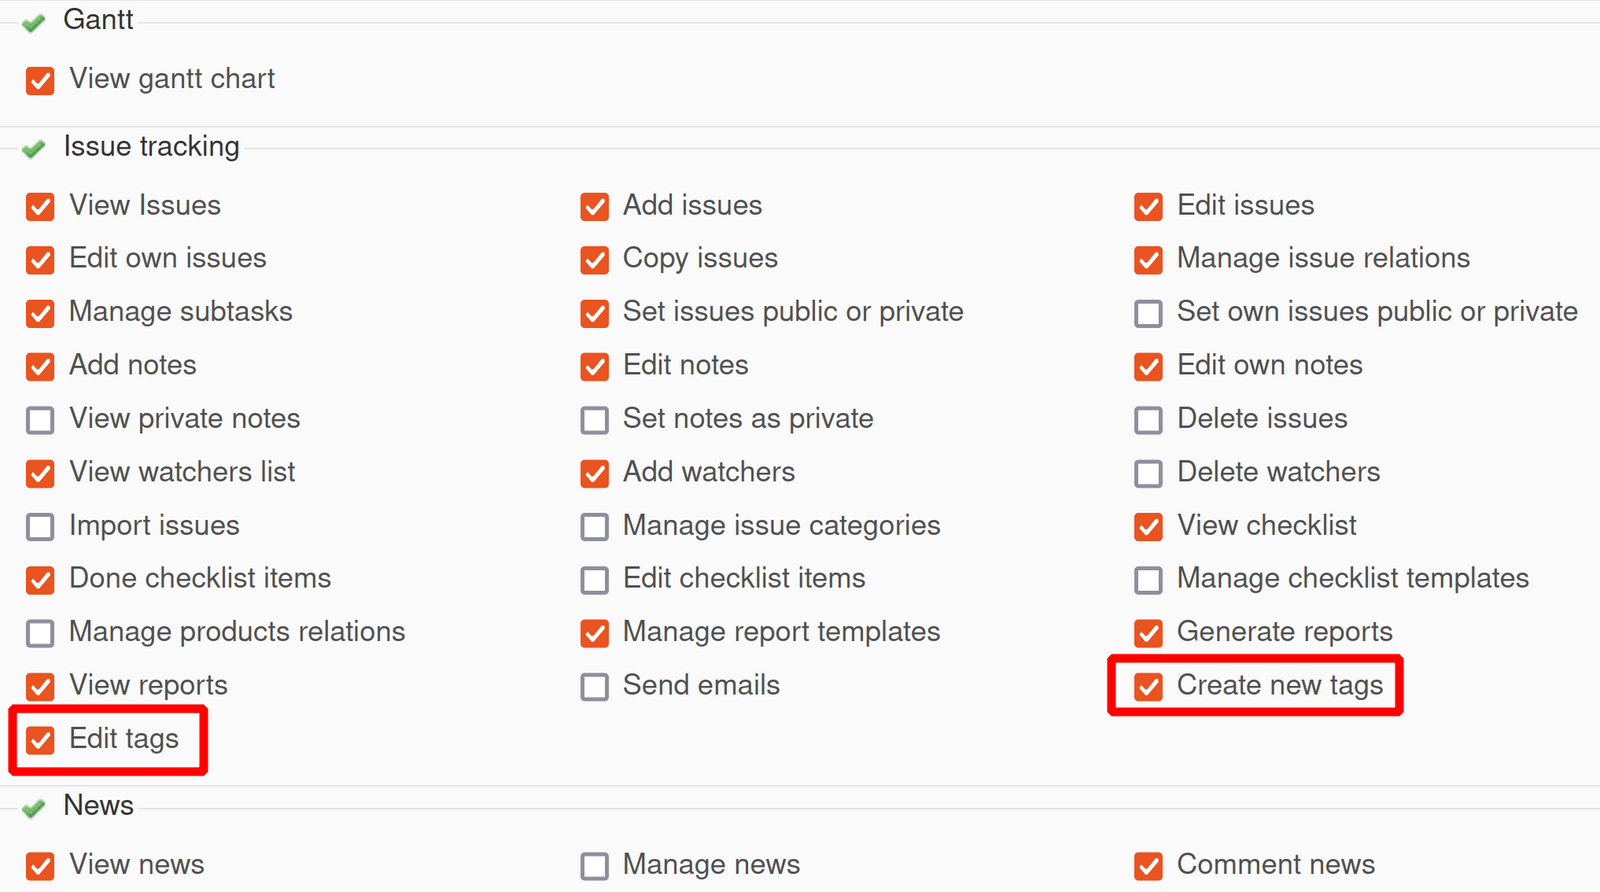The image size is (1600, 892).
Task: Check the Manage issue categories permission
Action: pyautogui.click(x=594, y=527)
